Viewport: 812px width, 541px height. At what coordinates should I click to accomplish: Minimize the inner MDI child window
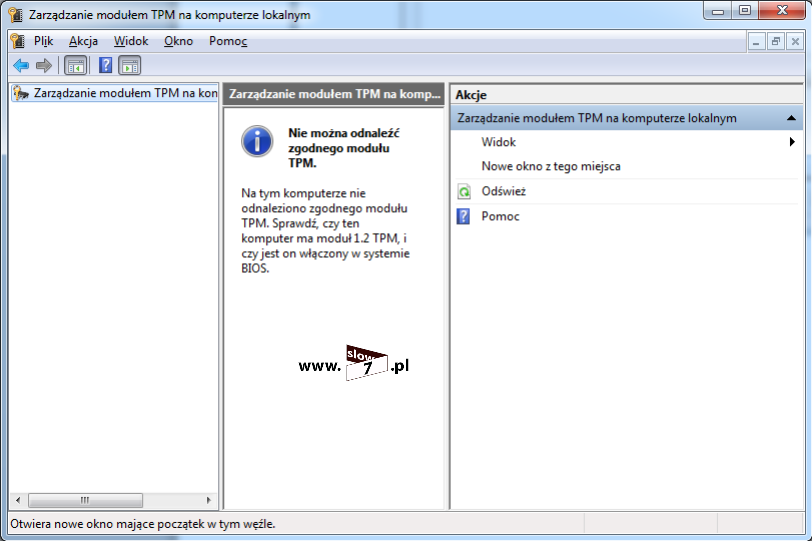pyautogui.click(x=756, y=41)
